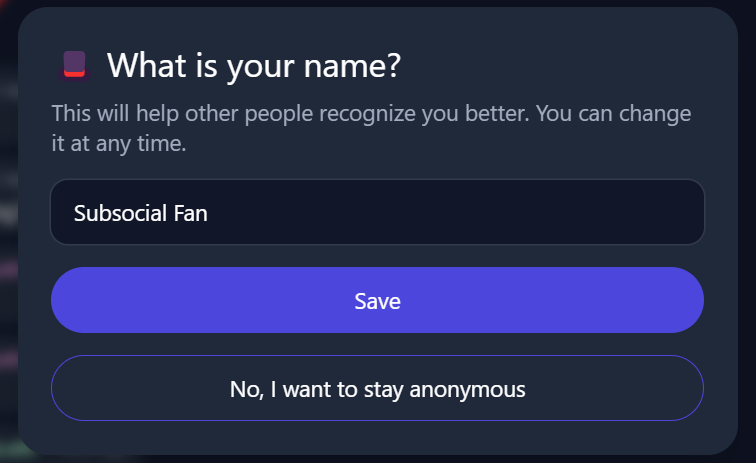Save the name Subsocial Fan

377,300
